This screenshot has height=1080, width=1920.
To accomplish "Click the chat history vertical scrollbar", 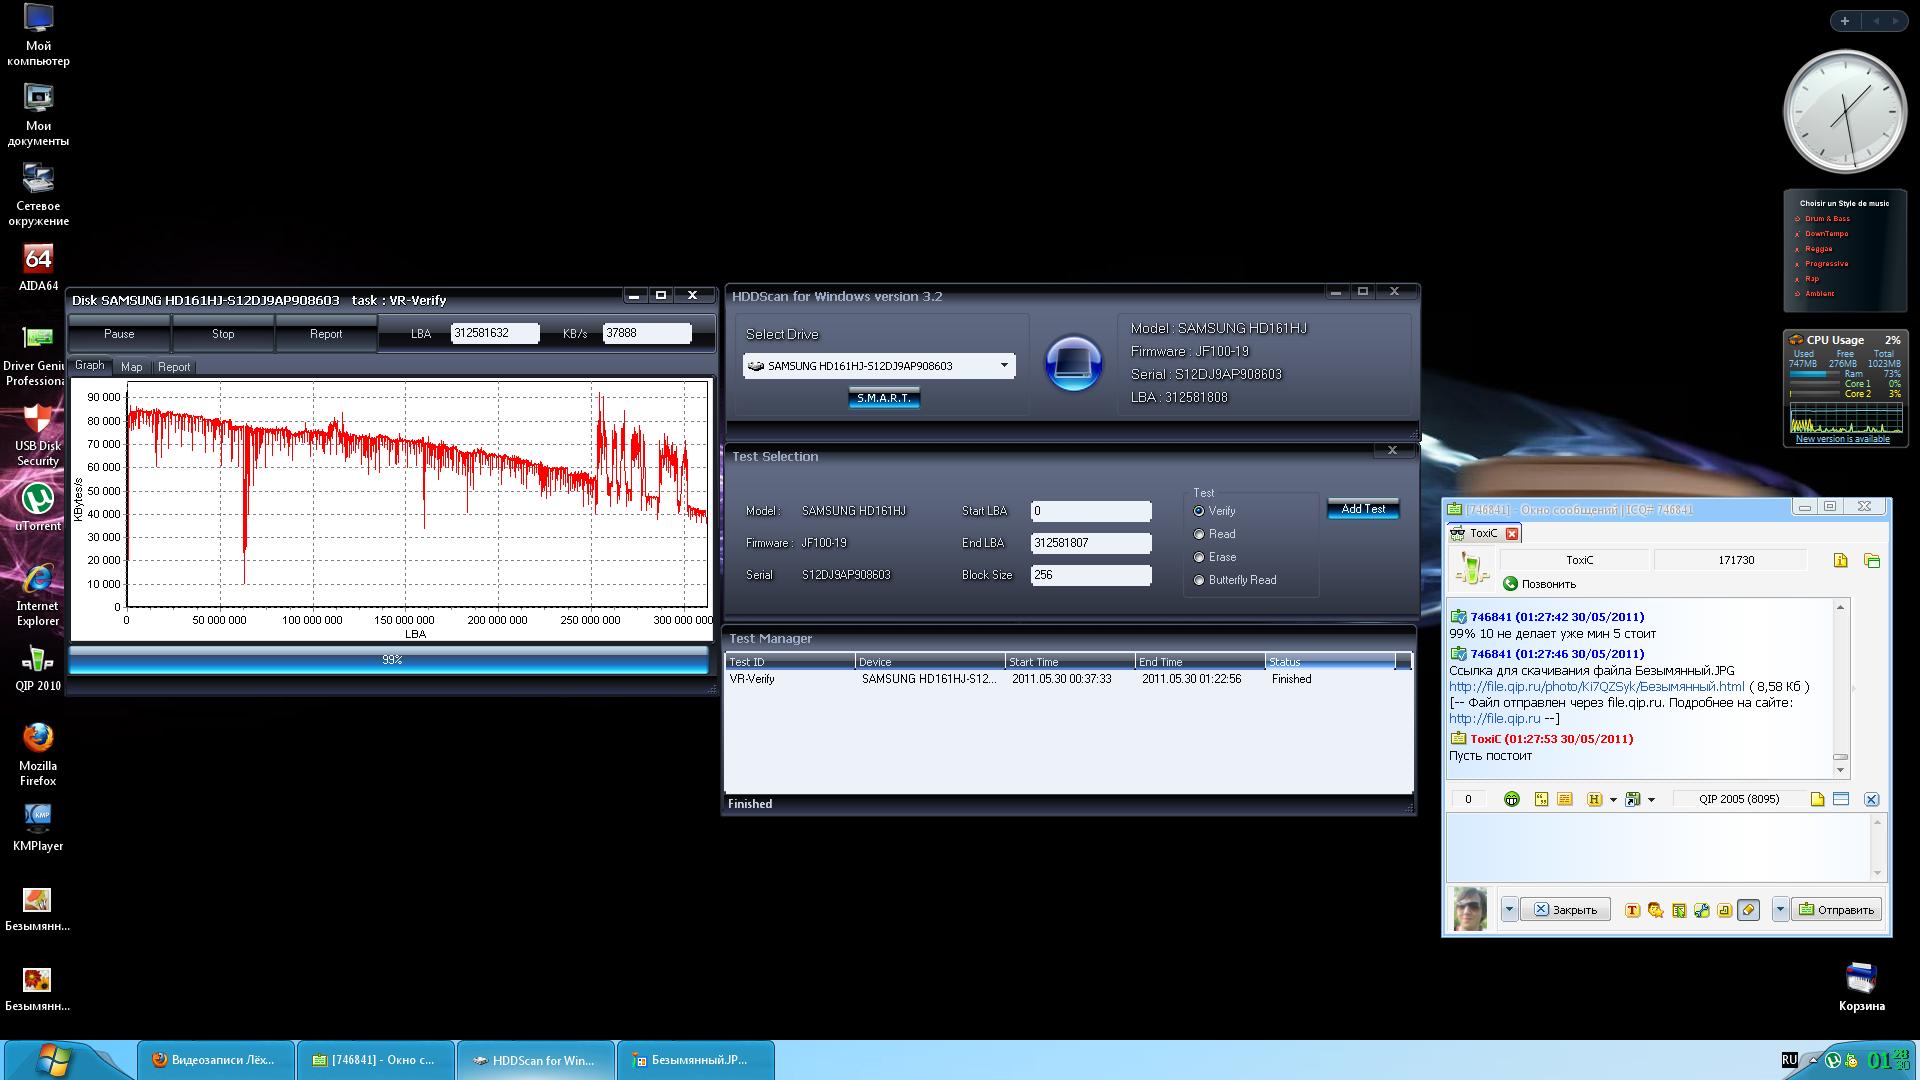I will click(1840, 688).
